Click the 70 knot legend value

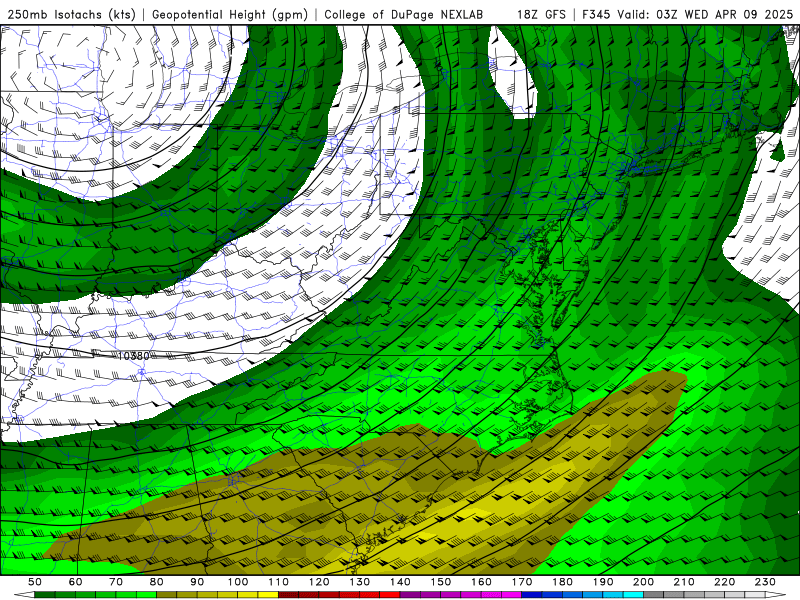click(x=116, y=582)
